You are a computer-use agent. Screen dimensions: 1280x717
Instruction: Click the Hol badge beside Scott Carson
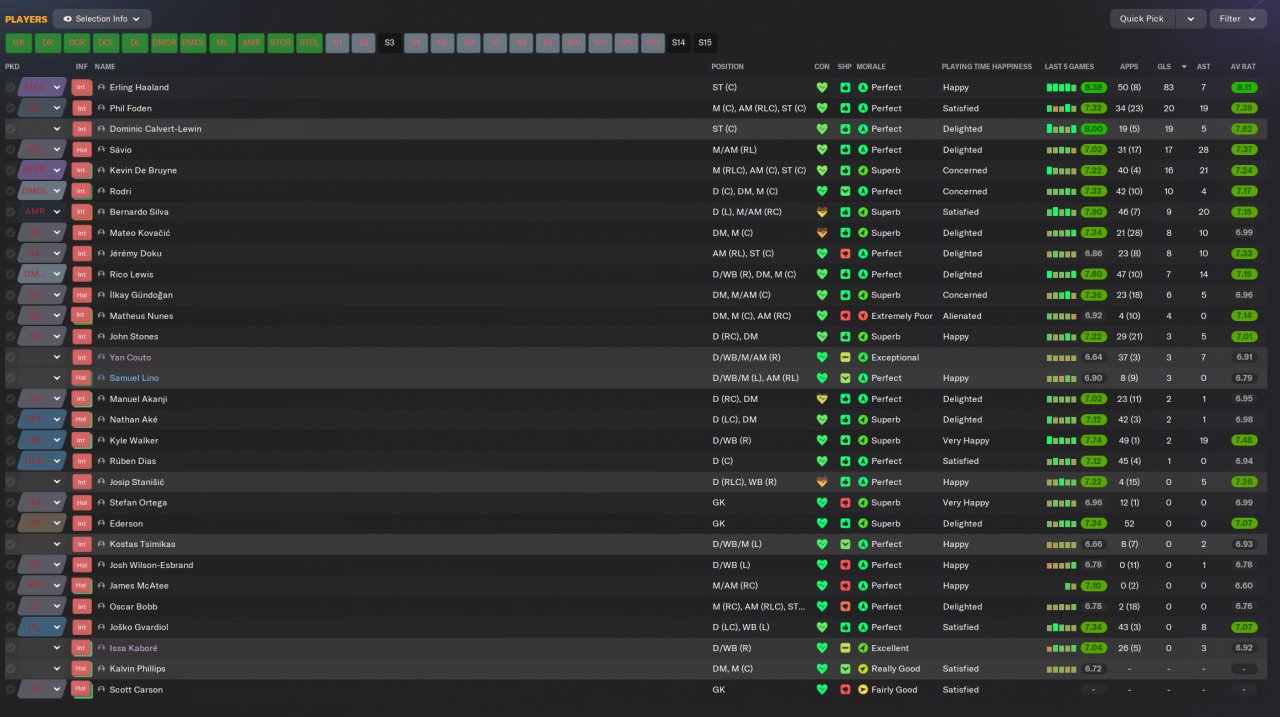click(82, 690)
